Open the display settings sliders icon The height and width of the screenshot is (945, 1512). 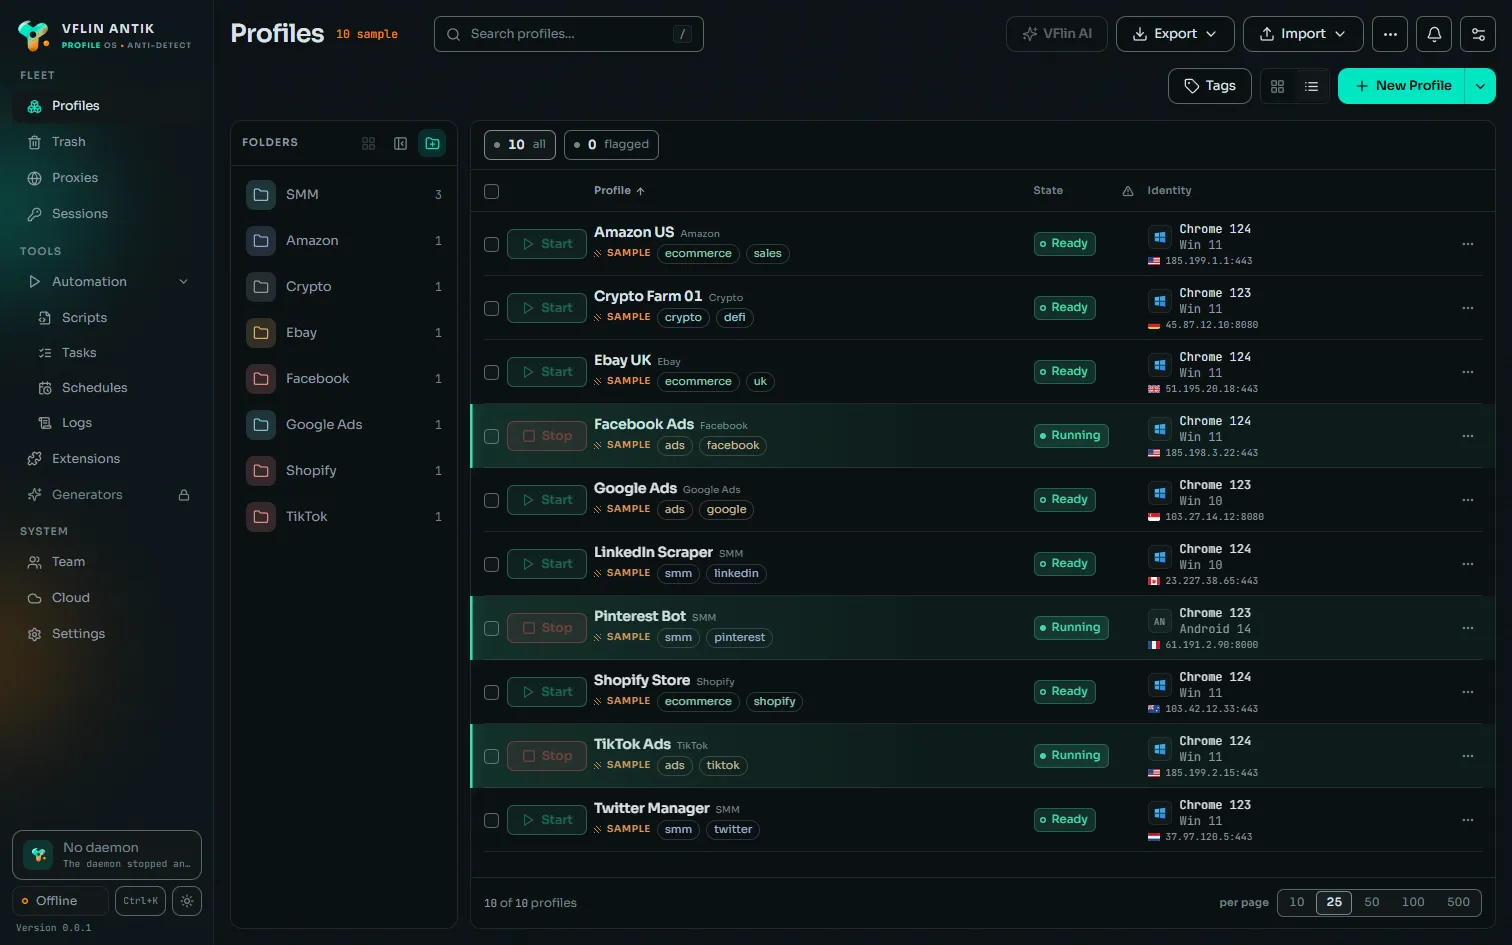(x=1478, y=34)
